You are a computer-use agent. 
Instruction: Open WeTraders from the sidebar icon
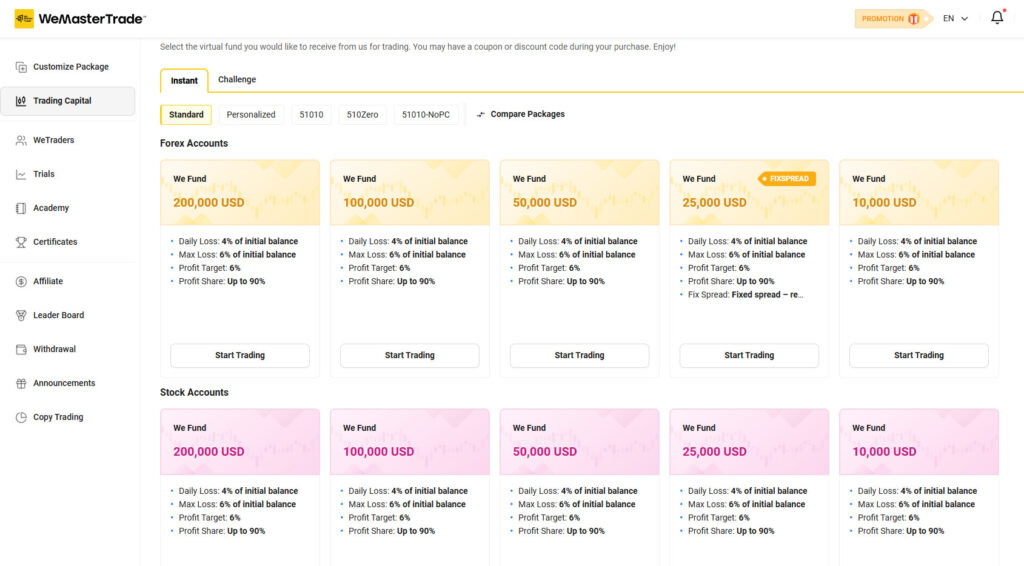point(21,141)
